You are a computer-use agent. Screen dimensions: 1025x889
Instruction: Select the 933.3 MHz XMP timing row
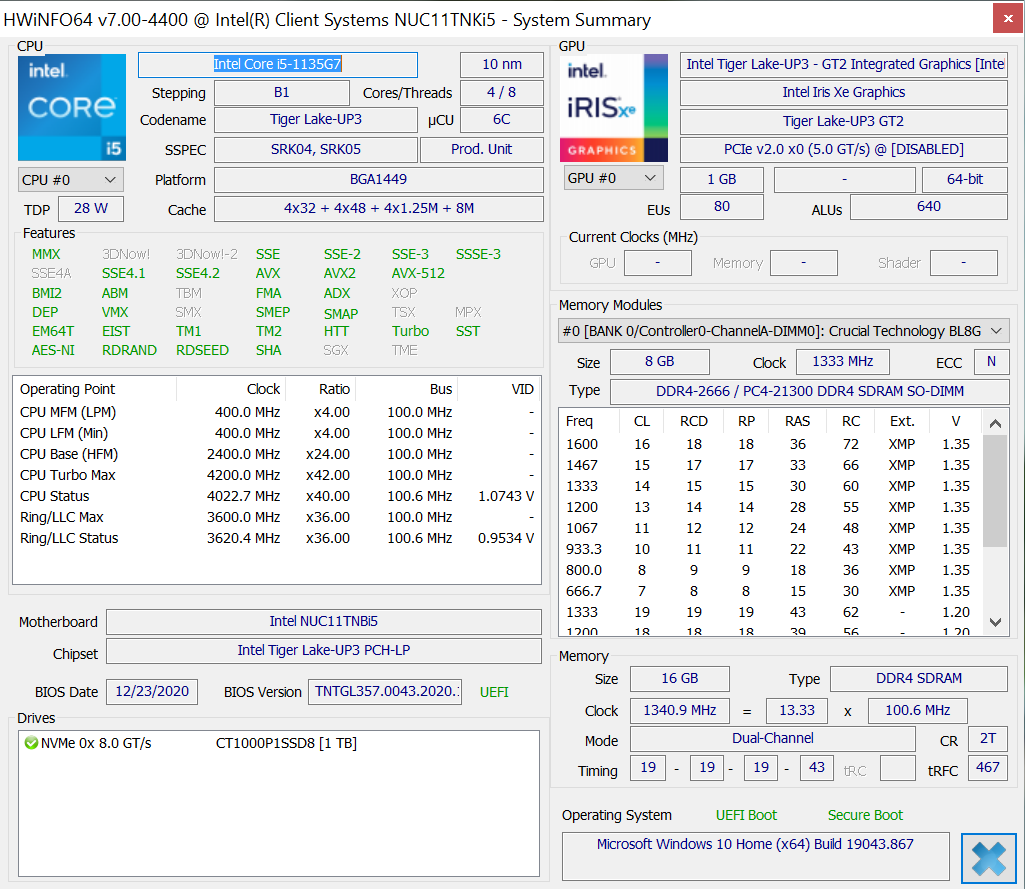pyautogui.click(x=771, y=549)
